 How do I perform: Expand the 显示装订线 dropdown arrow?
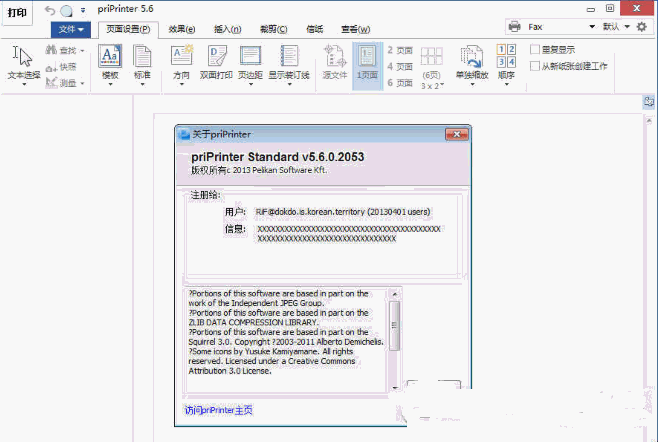click(x=289, y=85)
